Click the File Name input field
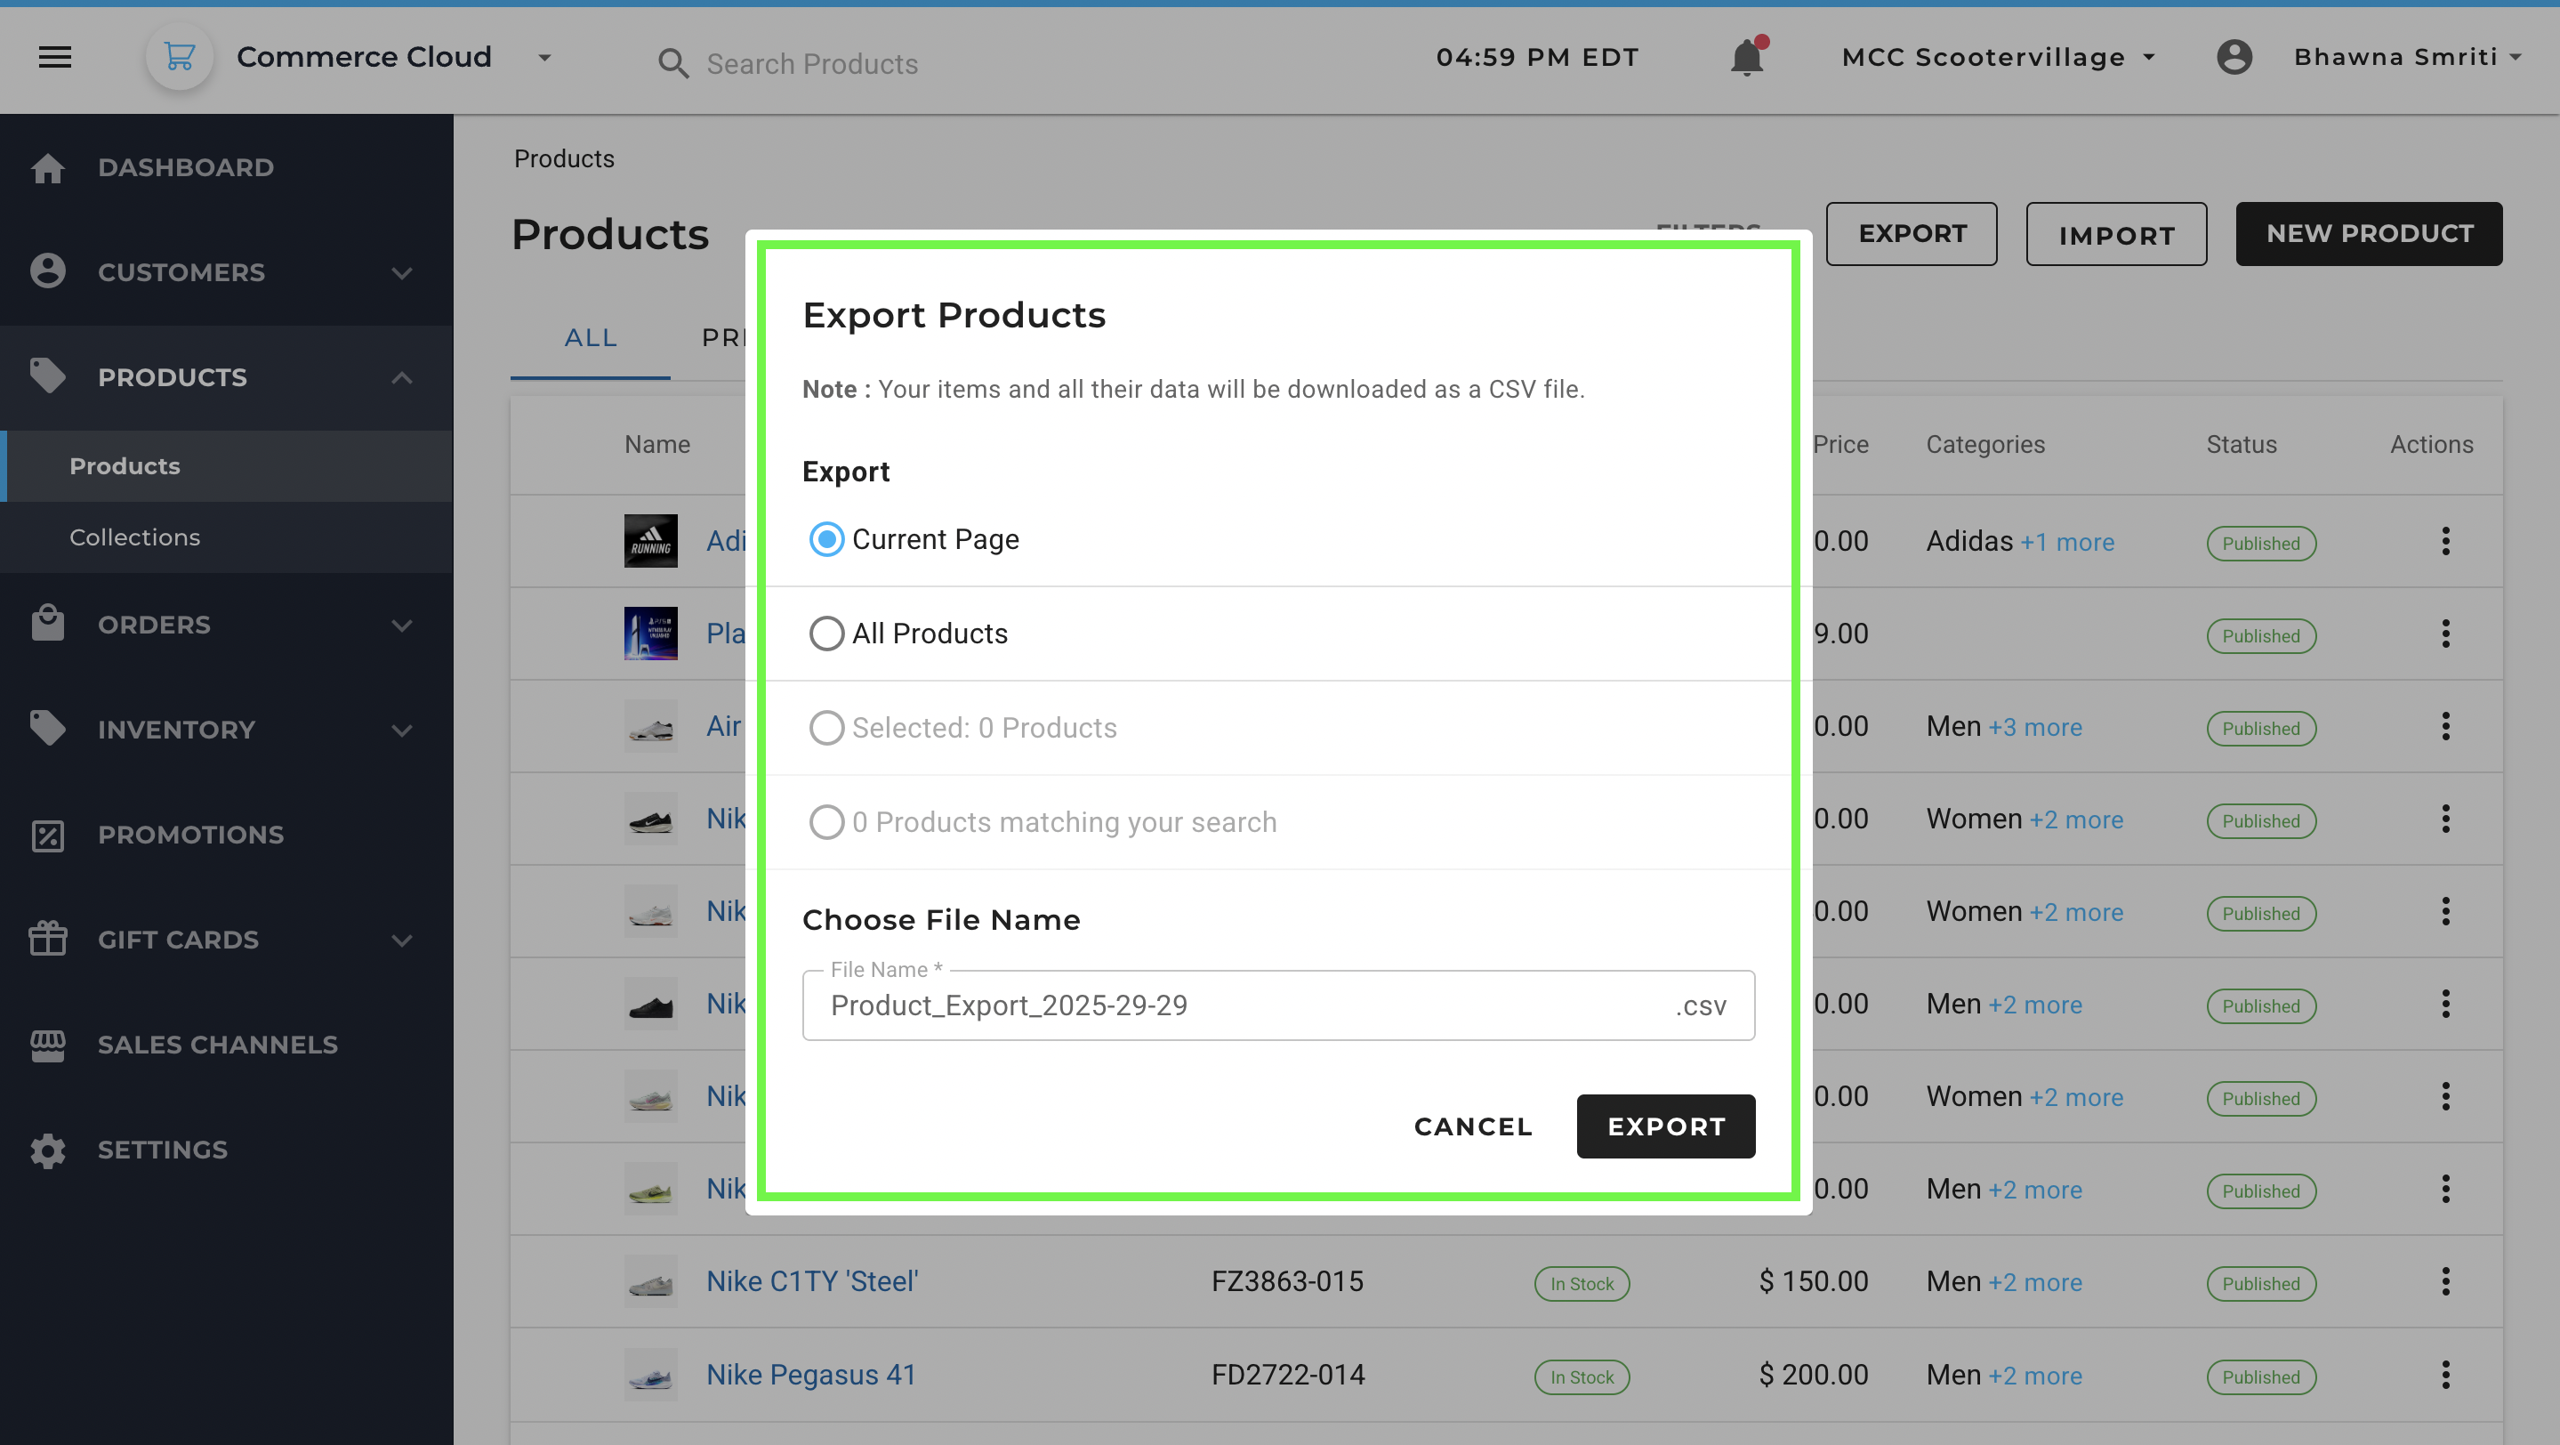Image resolution: width=2560 pixels, height=1445 pixels. pyautogui.click(x=1240, y=1005)
